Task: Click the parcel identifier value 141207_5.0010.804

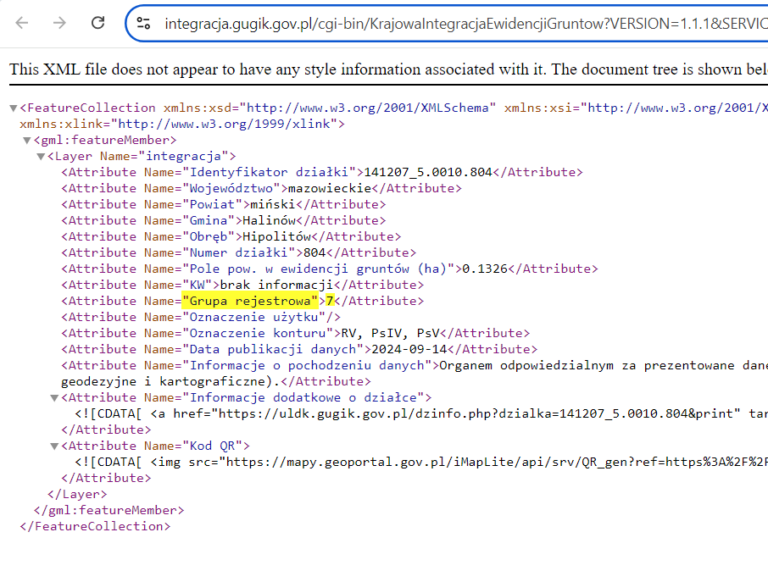Action: [428, 172]
